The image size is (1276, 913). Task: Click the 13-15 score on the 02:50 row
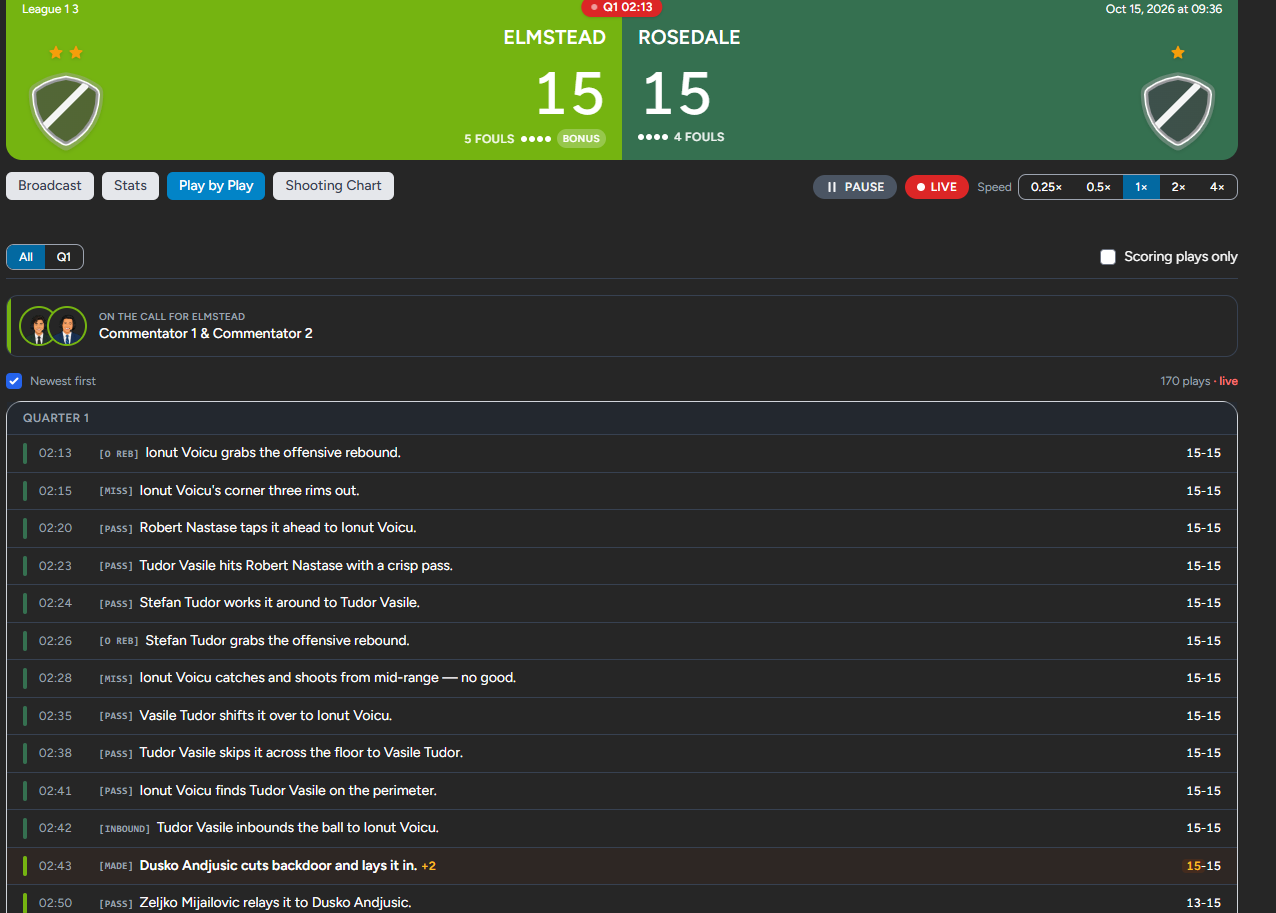pyautogui.click(x=1203, y=903)
